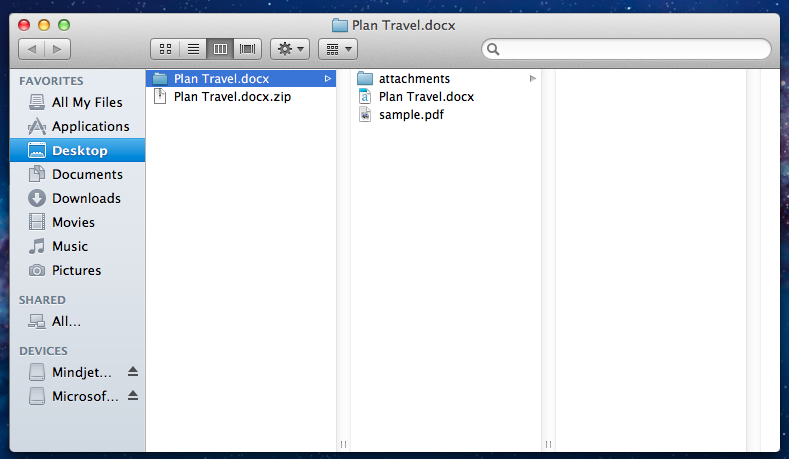The height and width of the screenshot is (459, 789).
Task: Click the Documents icon
Action: [x=37, y=174]
